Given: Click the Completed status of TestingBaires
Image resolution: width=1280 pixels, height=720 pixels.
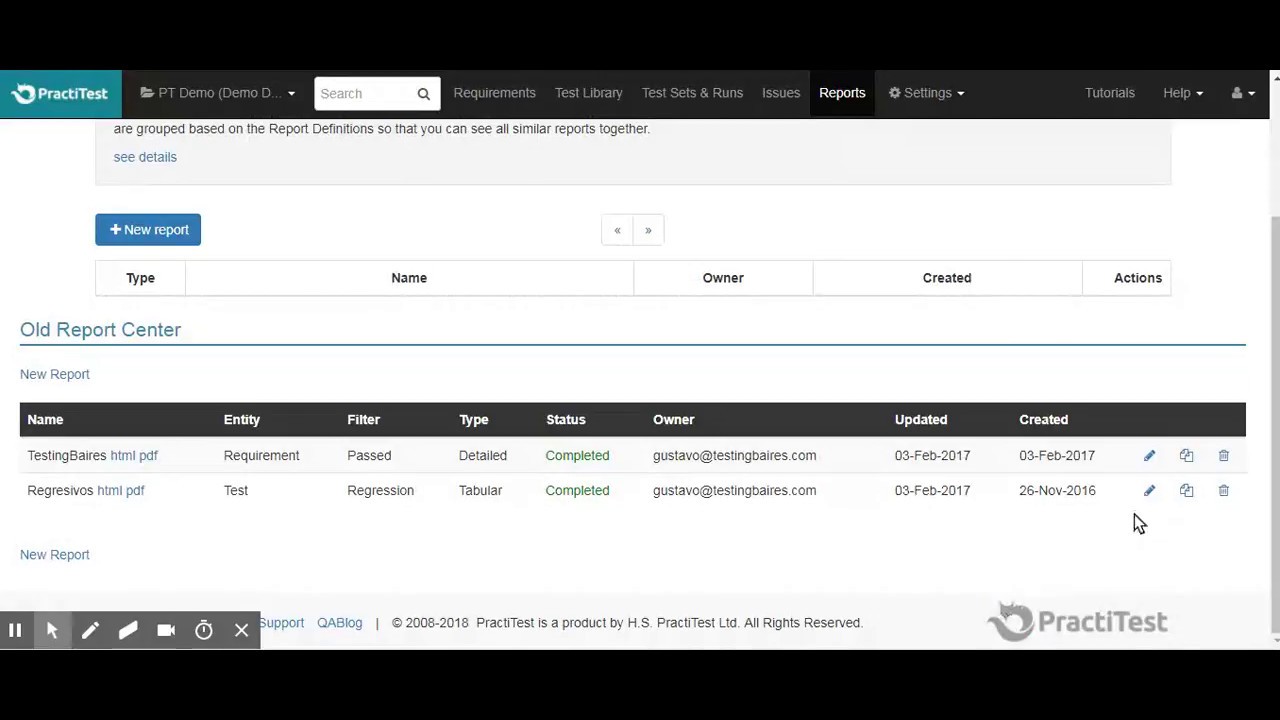Looking at the screenshot, I should [577, 456].
